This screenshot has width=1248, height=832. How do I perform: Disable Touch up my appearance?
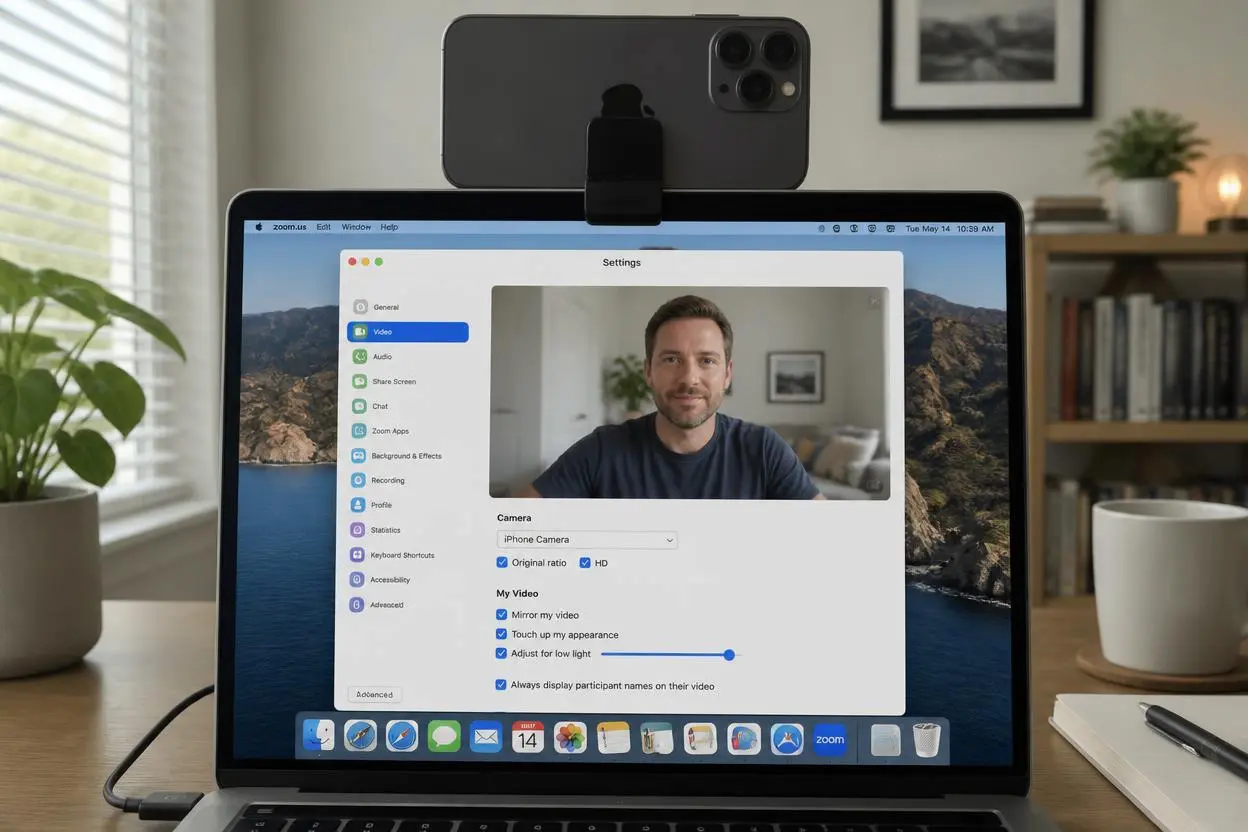tap(502, 634)
